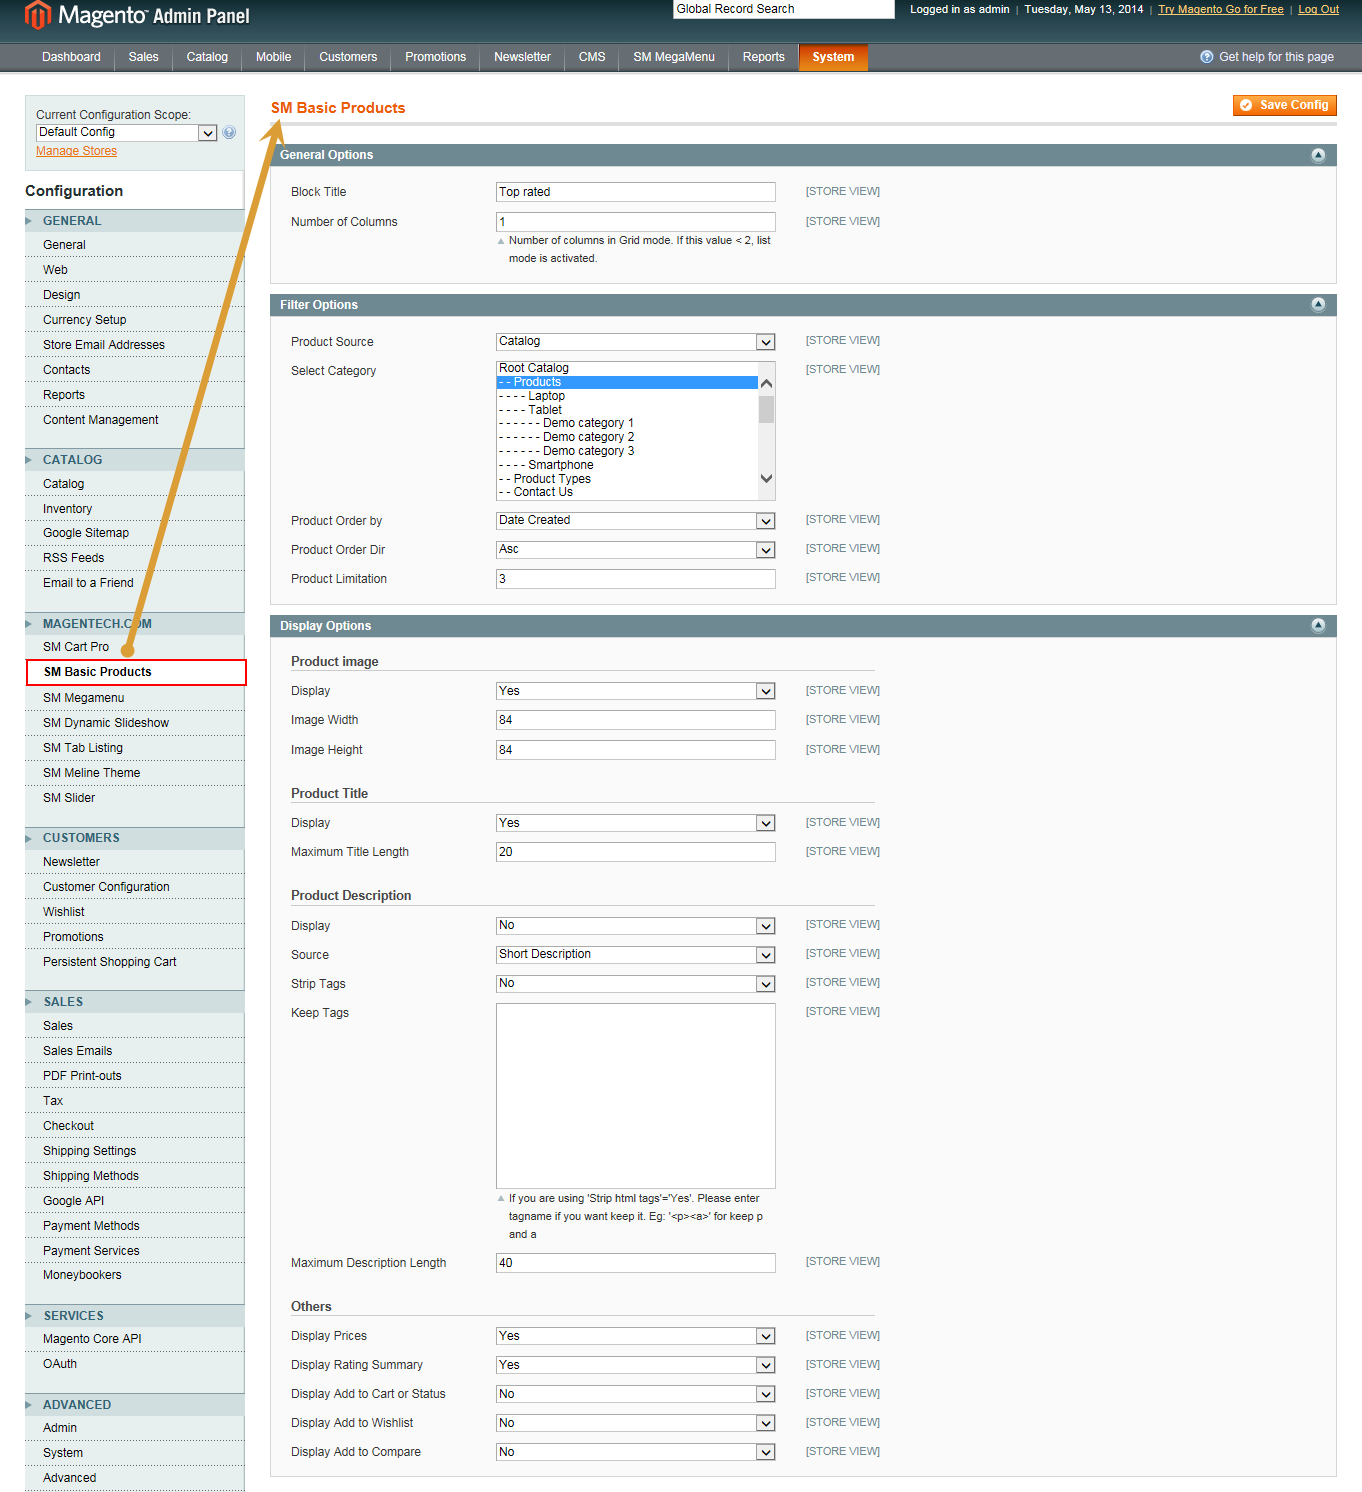Viewport: 1362px width, 1492px height.
Task: Collapse the ADVANCED sidebar section
Action: point(135,1405)
